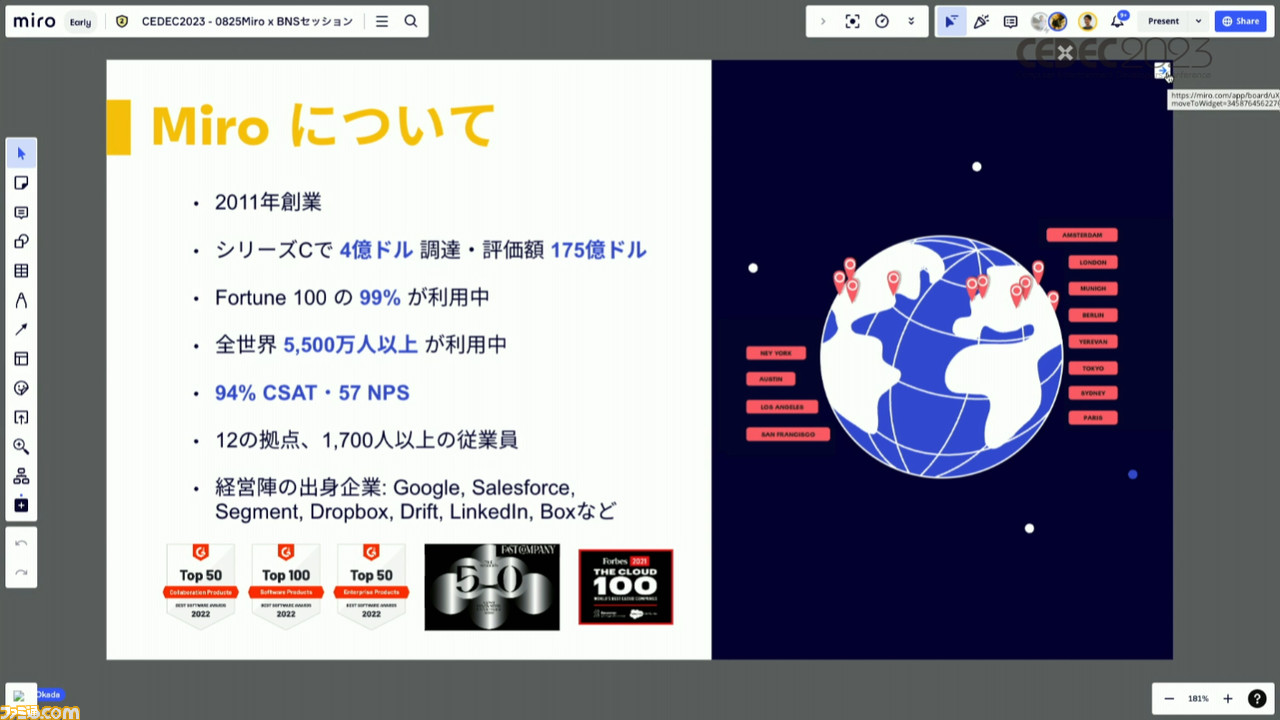Click the '2011年創業' bullet text
Image resolution: width=1280 pixels, height=720 pixels.
tap(268, 202)
